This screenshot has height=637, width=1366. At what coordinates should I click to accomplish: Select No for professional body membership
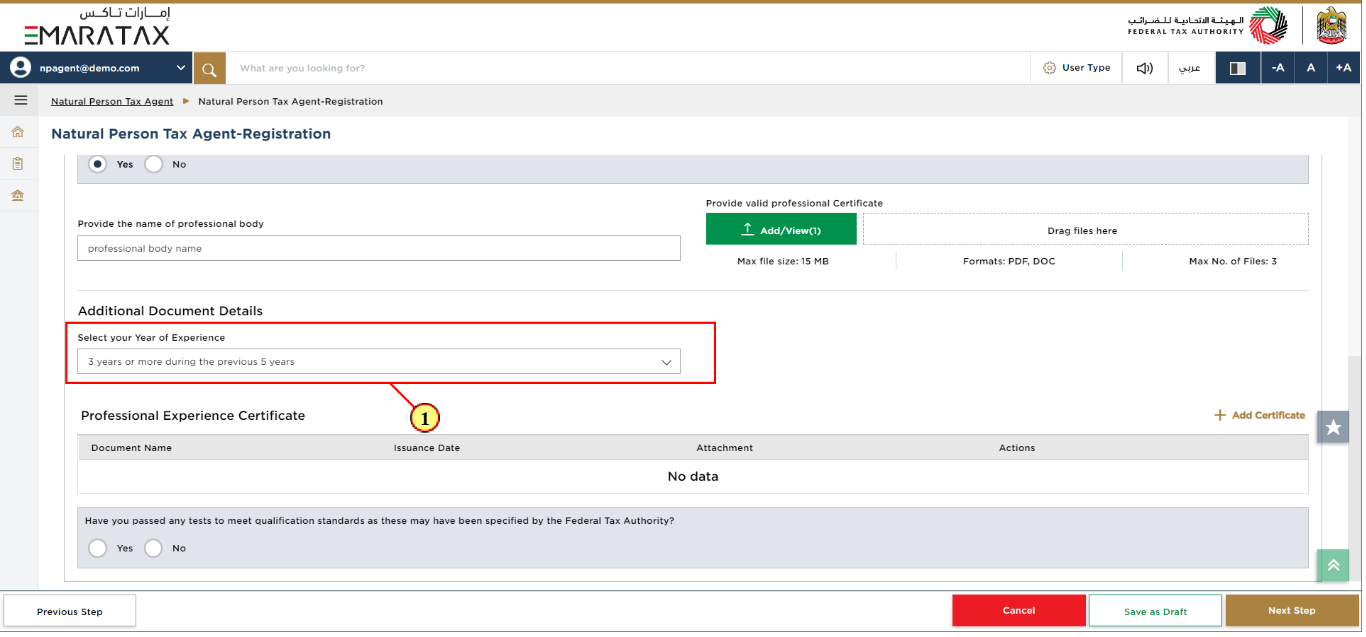154,164
